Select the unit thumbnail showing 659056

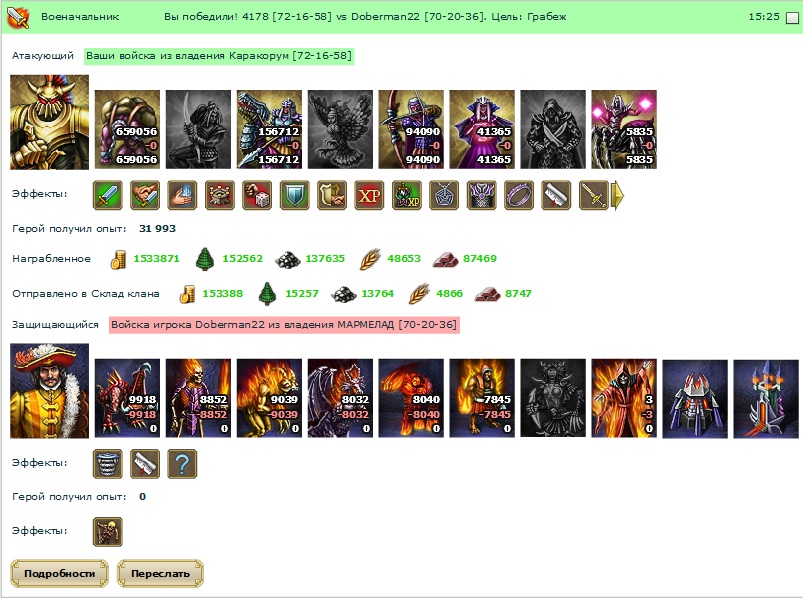[x=128, y=130]
